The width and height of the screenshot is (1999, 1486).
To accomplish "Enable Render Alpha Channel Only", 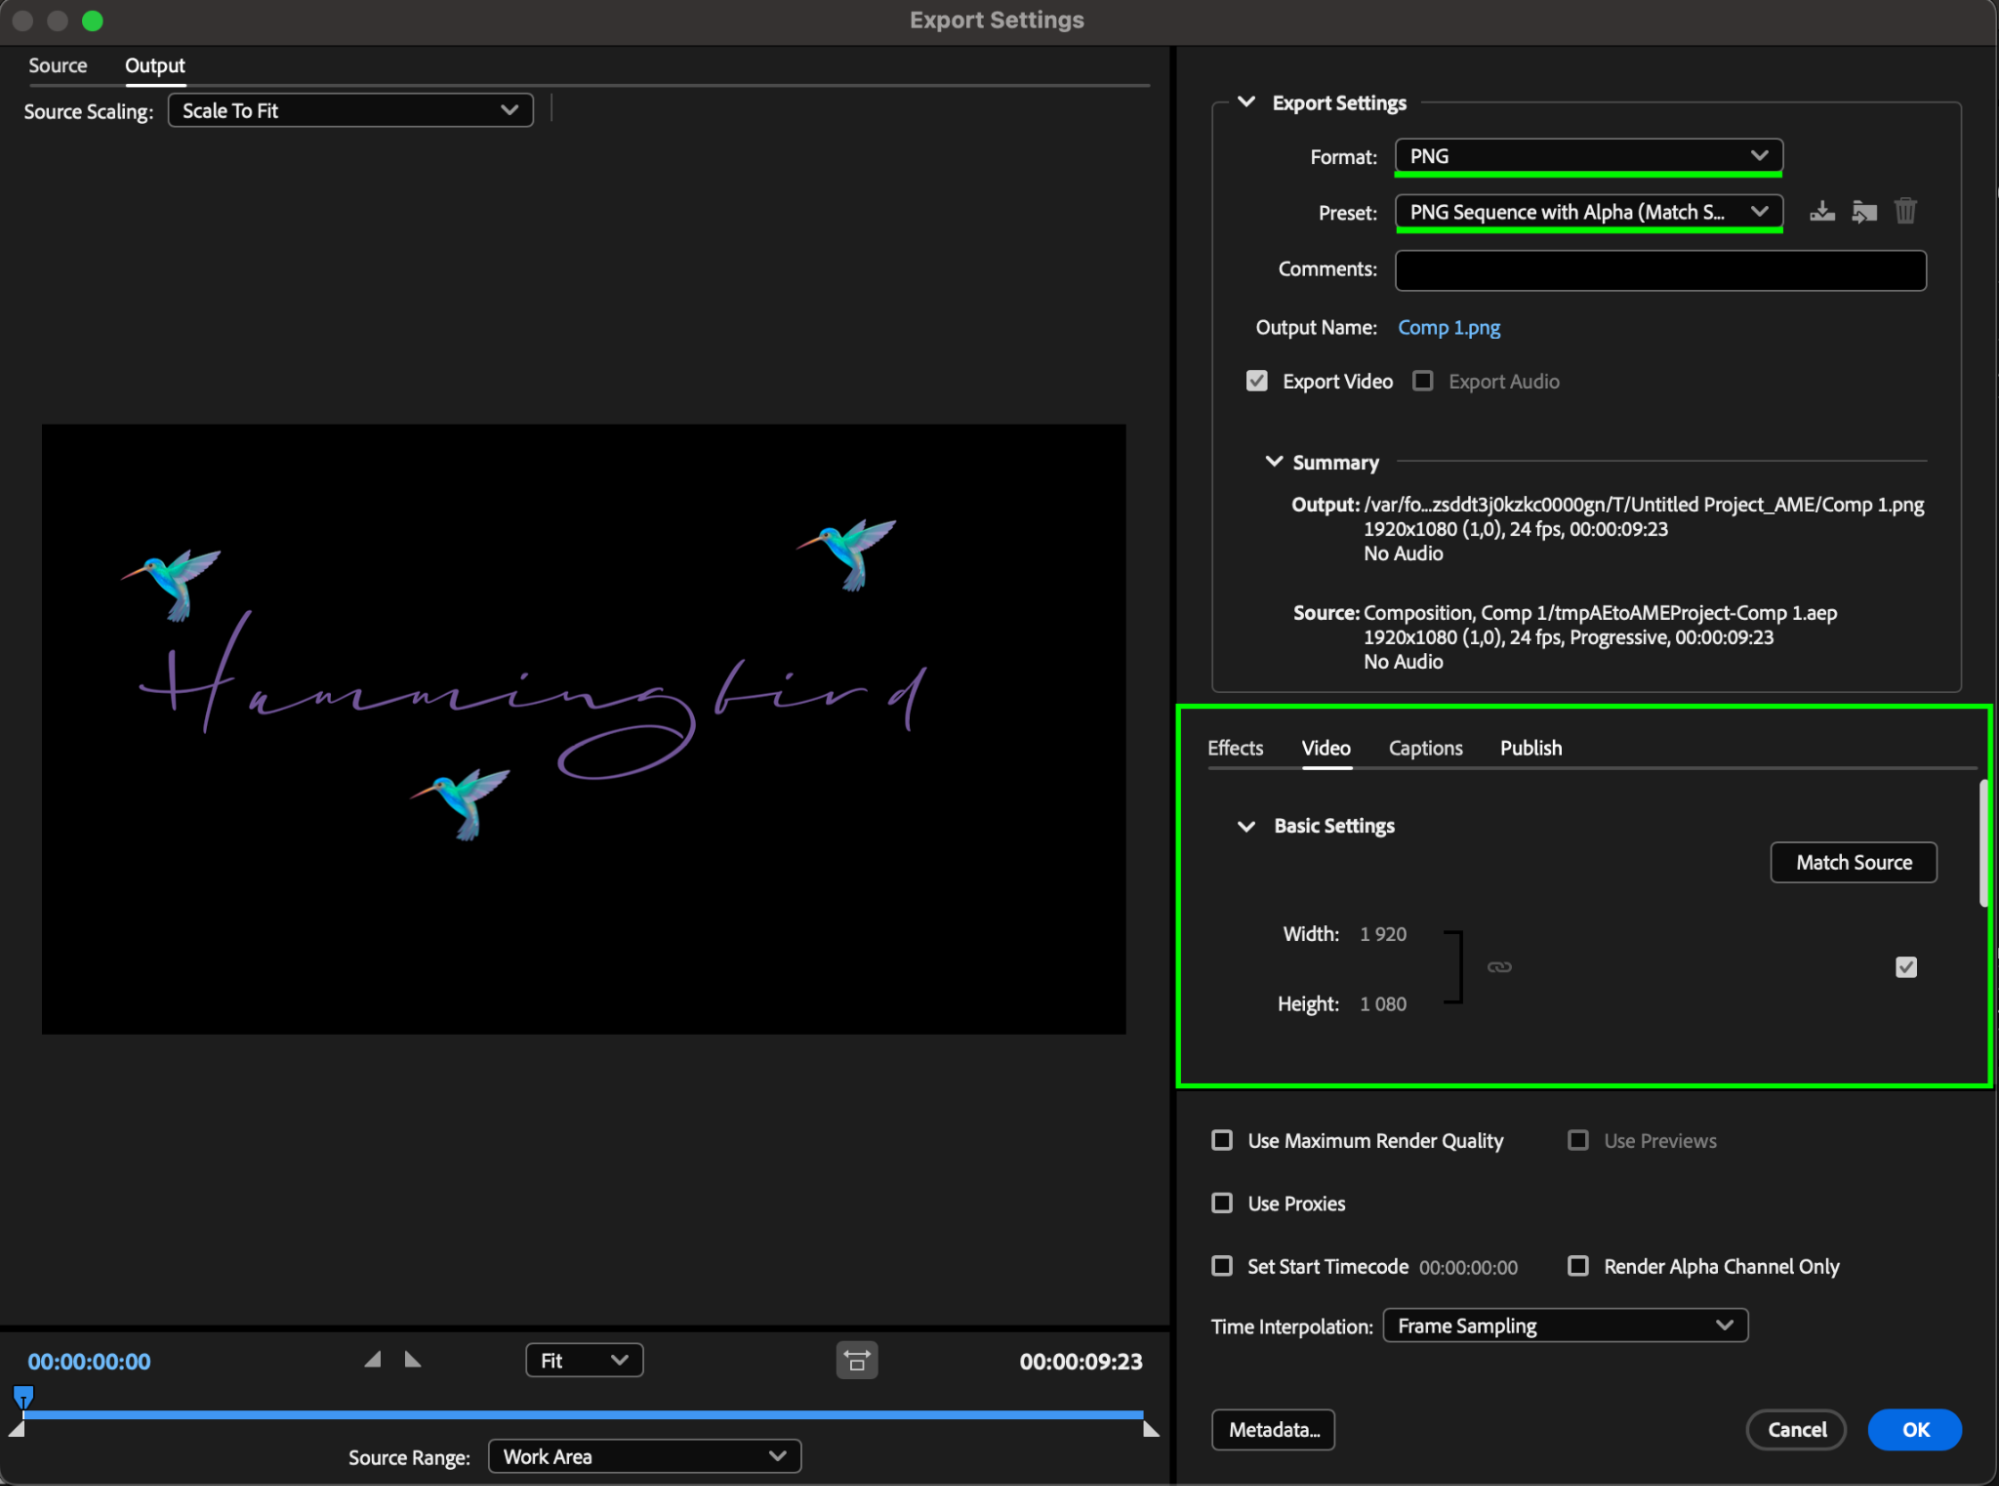I will [x=1578, y=1266].
